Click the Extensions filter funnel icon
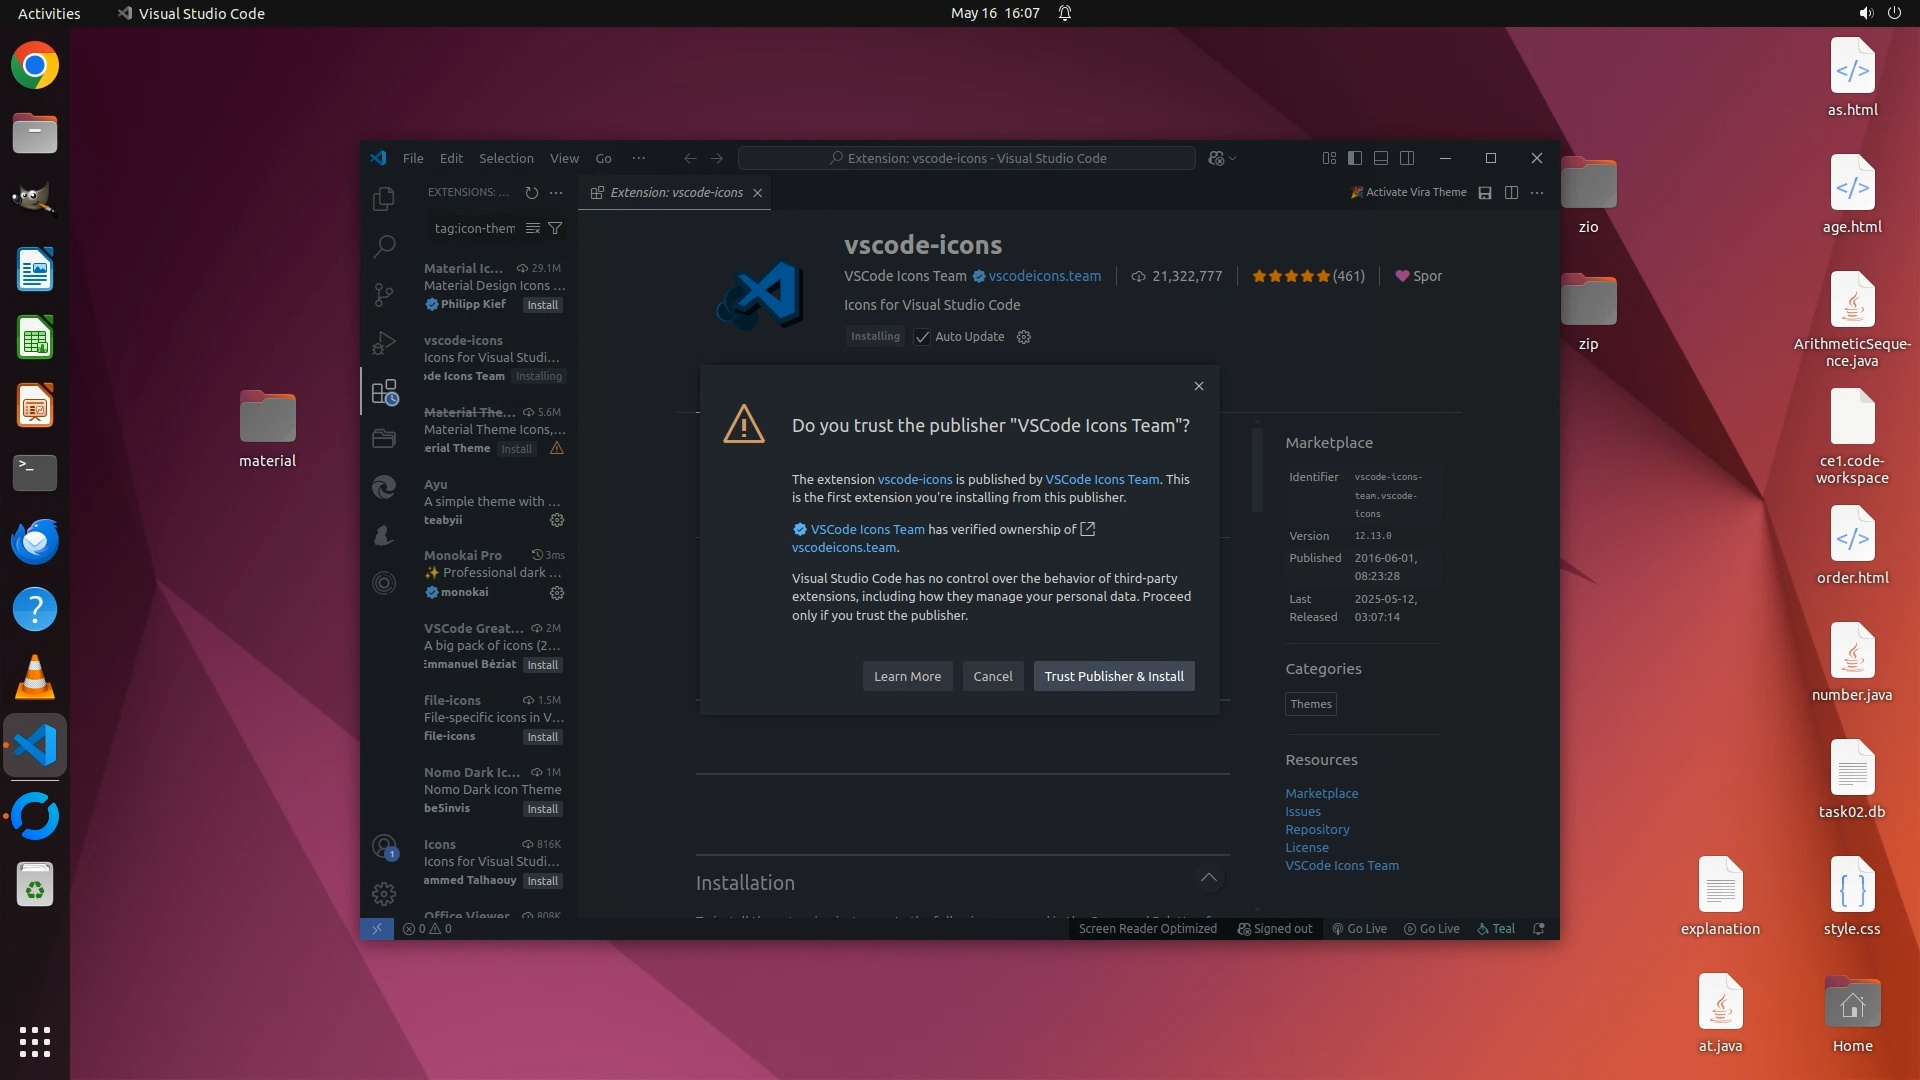Viewport: 1920px width, 1080px height. coord(555,228)
